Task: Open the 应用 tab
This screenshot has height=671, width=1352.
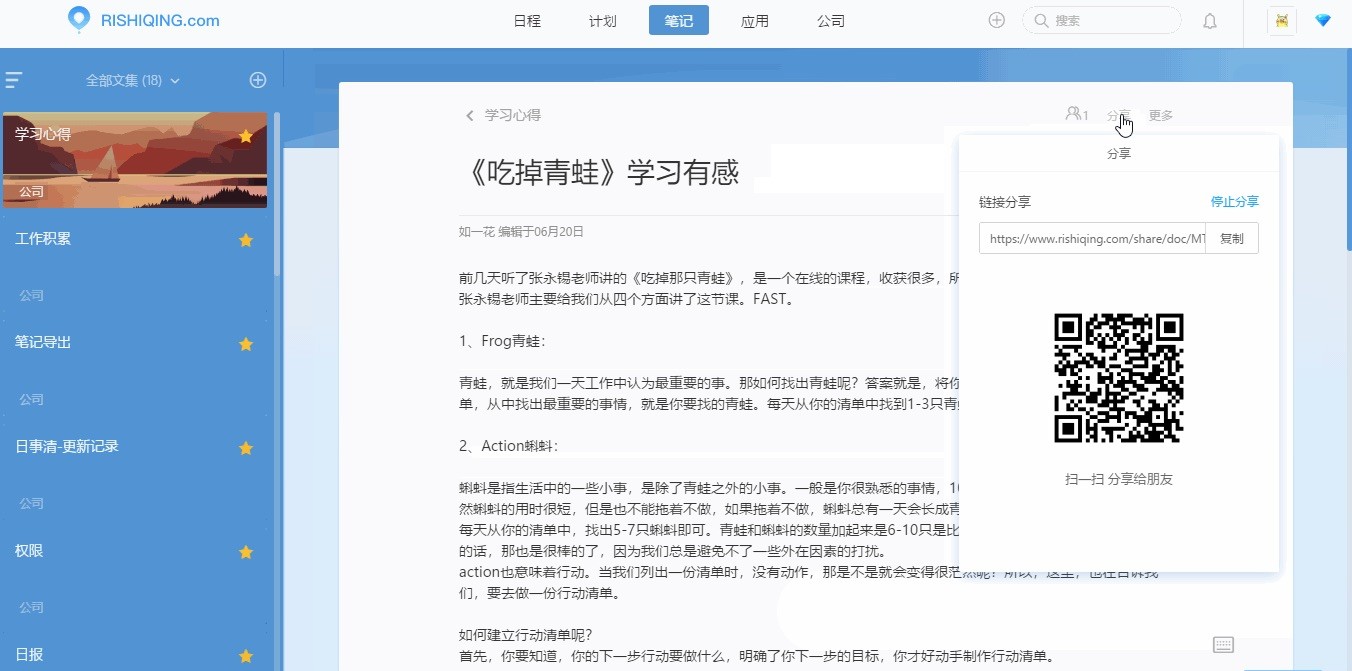Action: coord(755,21)
